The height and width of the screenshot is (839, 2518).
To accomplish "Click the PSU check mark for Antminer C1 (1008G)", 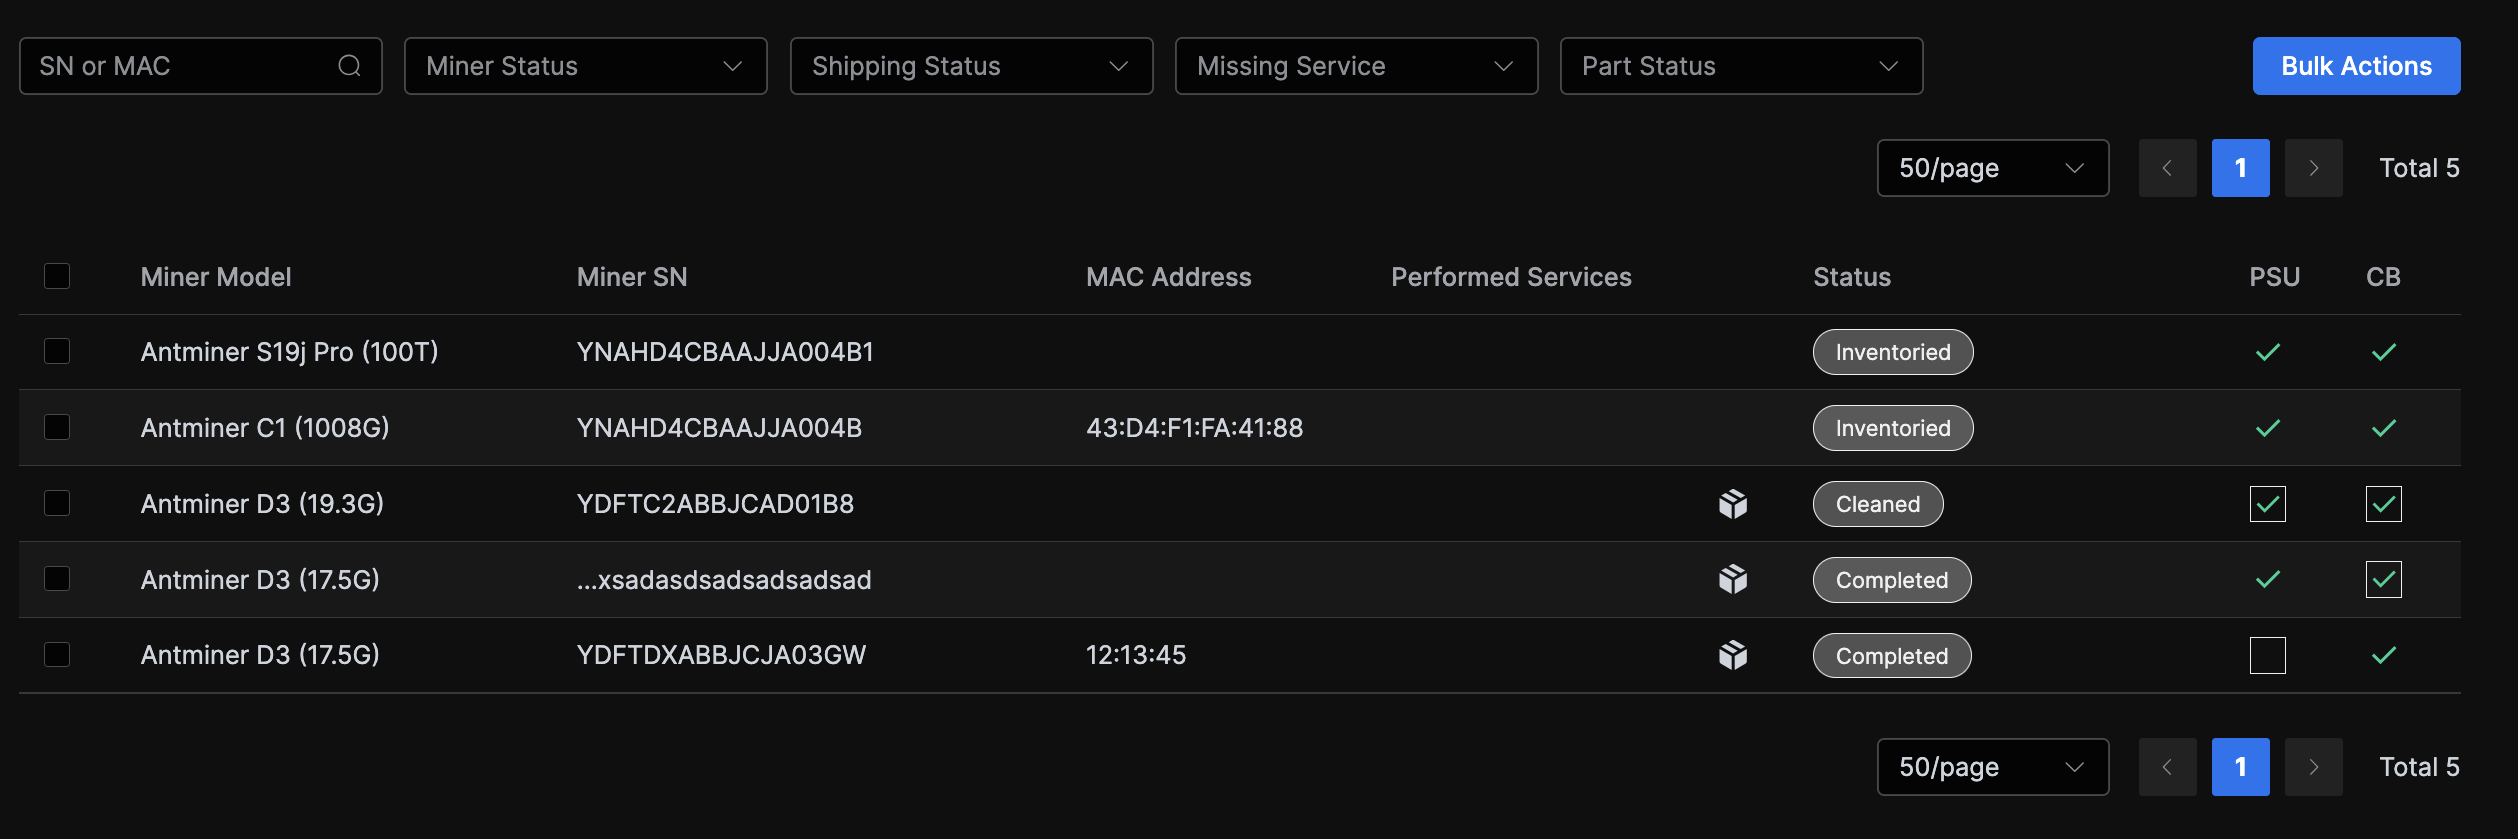I will point(2268,428).
